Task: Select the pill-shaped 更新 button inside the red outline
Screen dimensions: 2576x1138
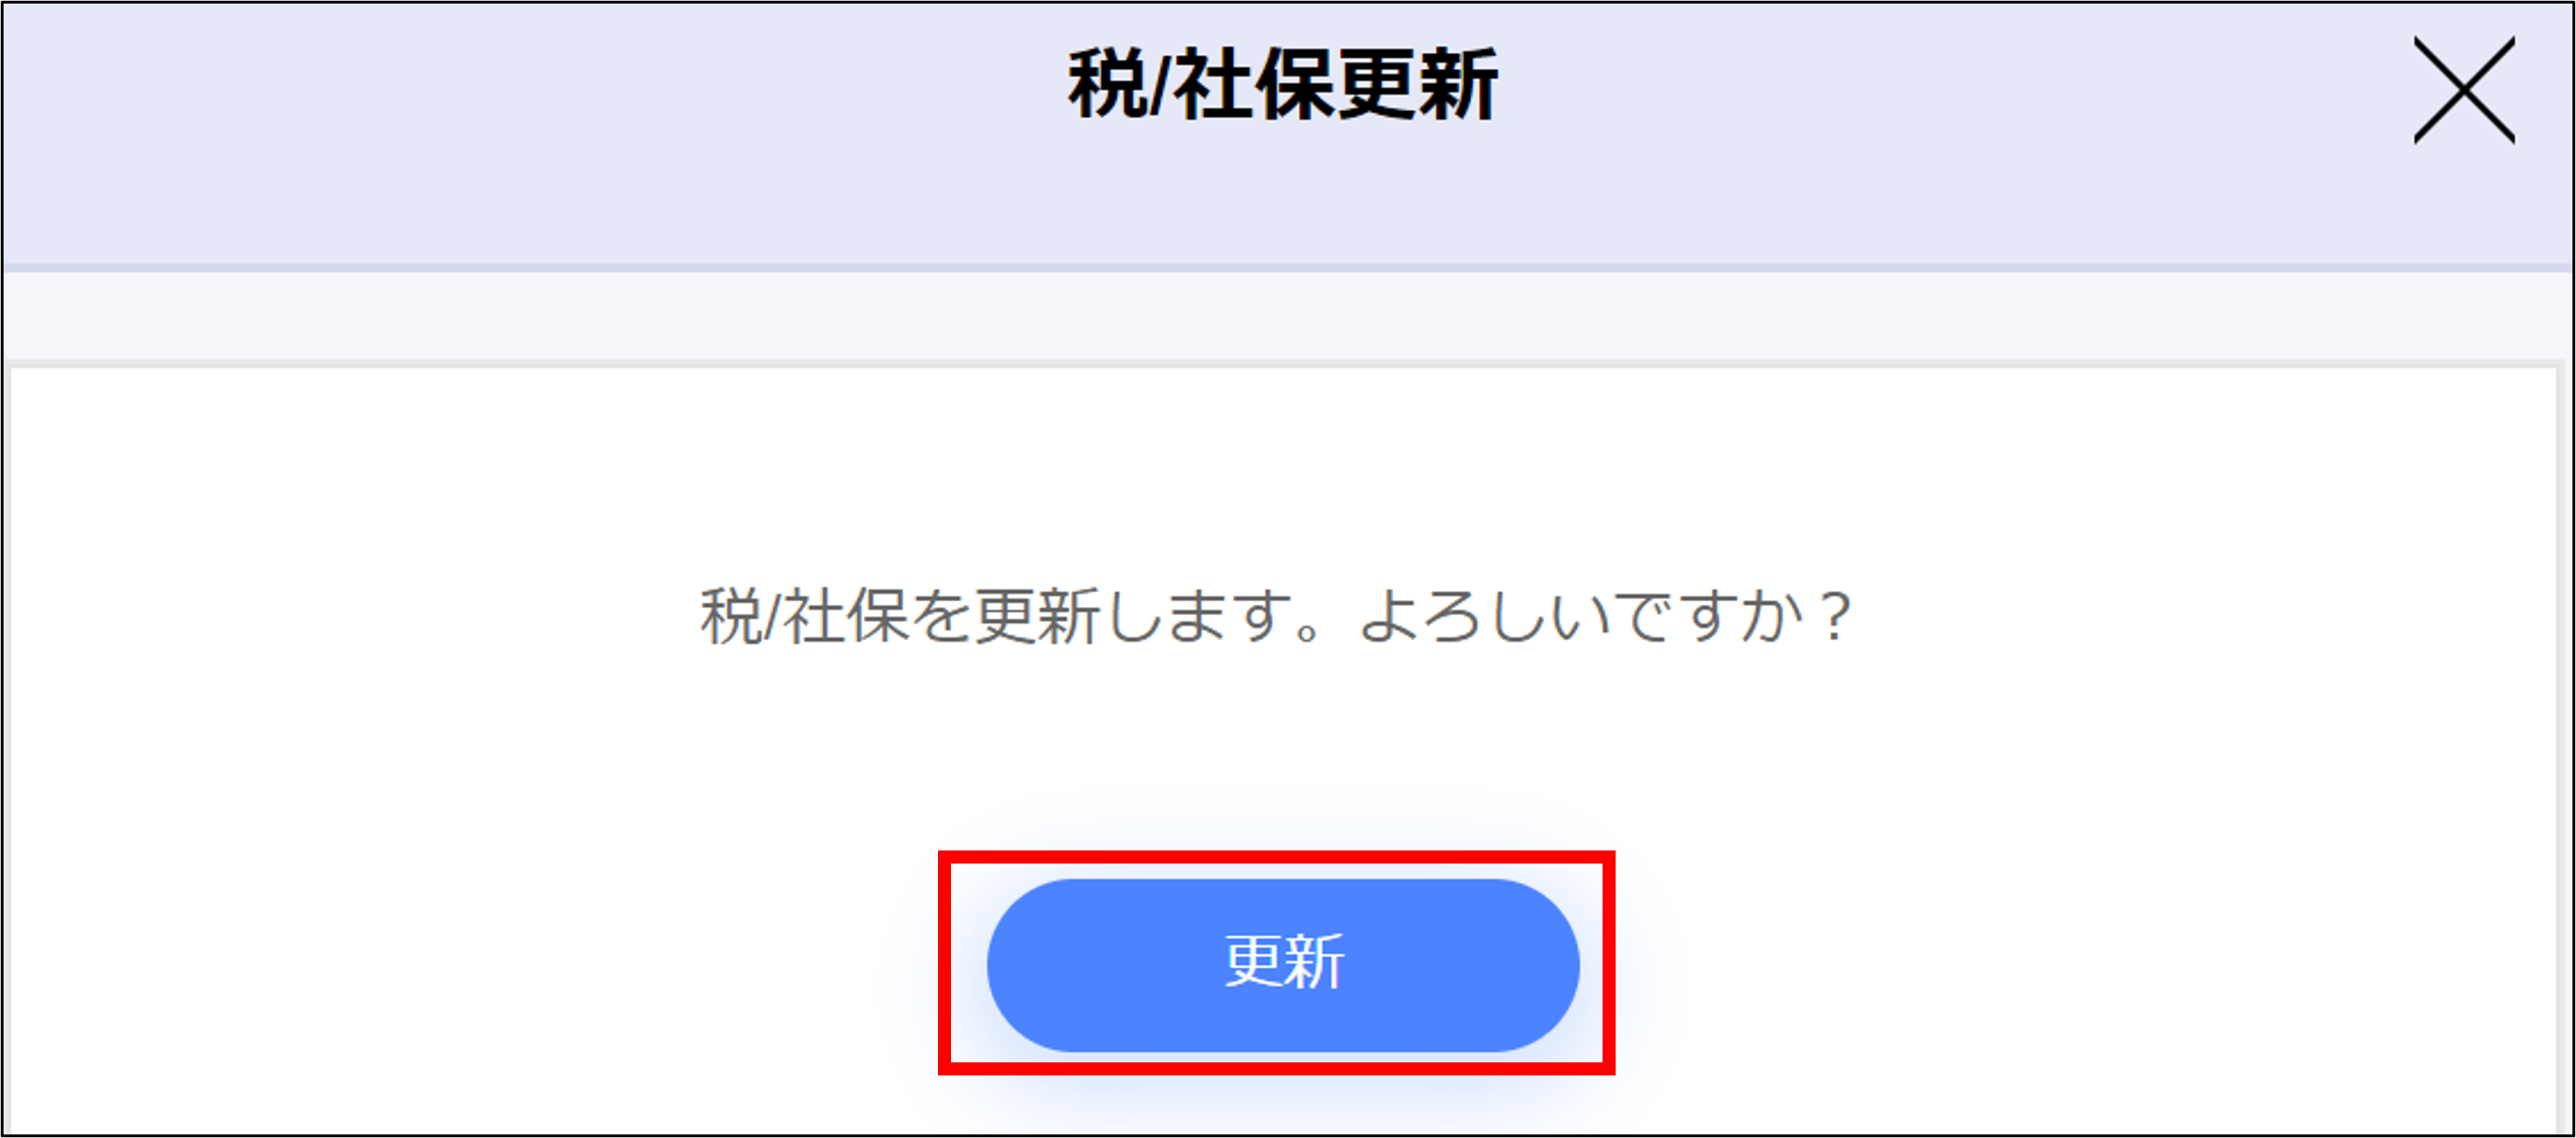Action: click(x=1283, y=965)
